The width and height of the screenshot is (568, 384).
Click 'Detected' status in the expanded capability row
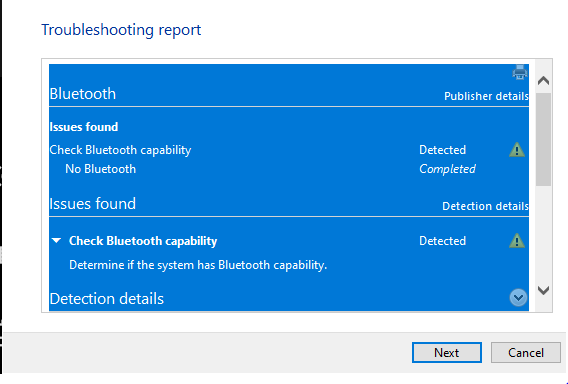click(x=442, y=241)
